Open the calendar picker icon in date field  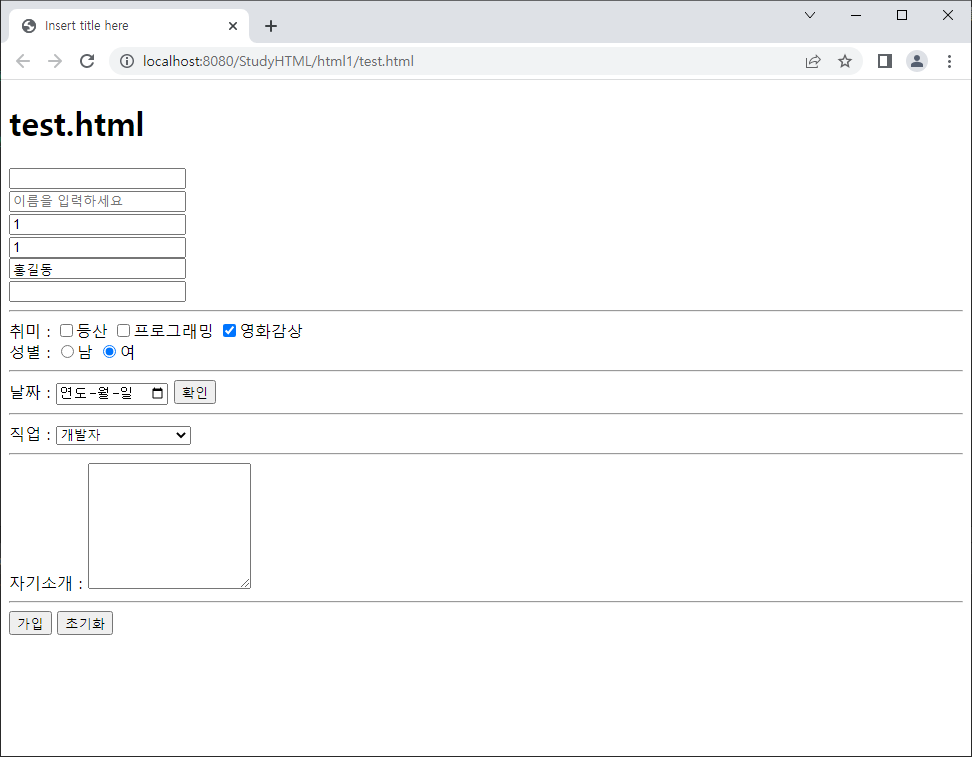(x=157, y=393)
